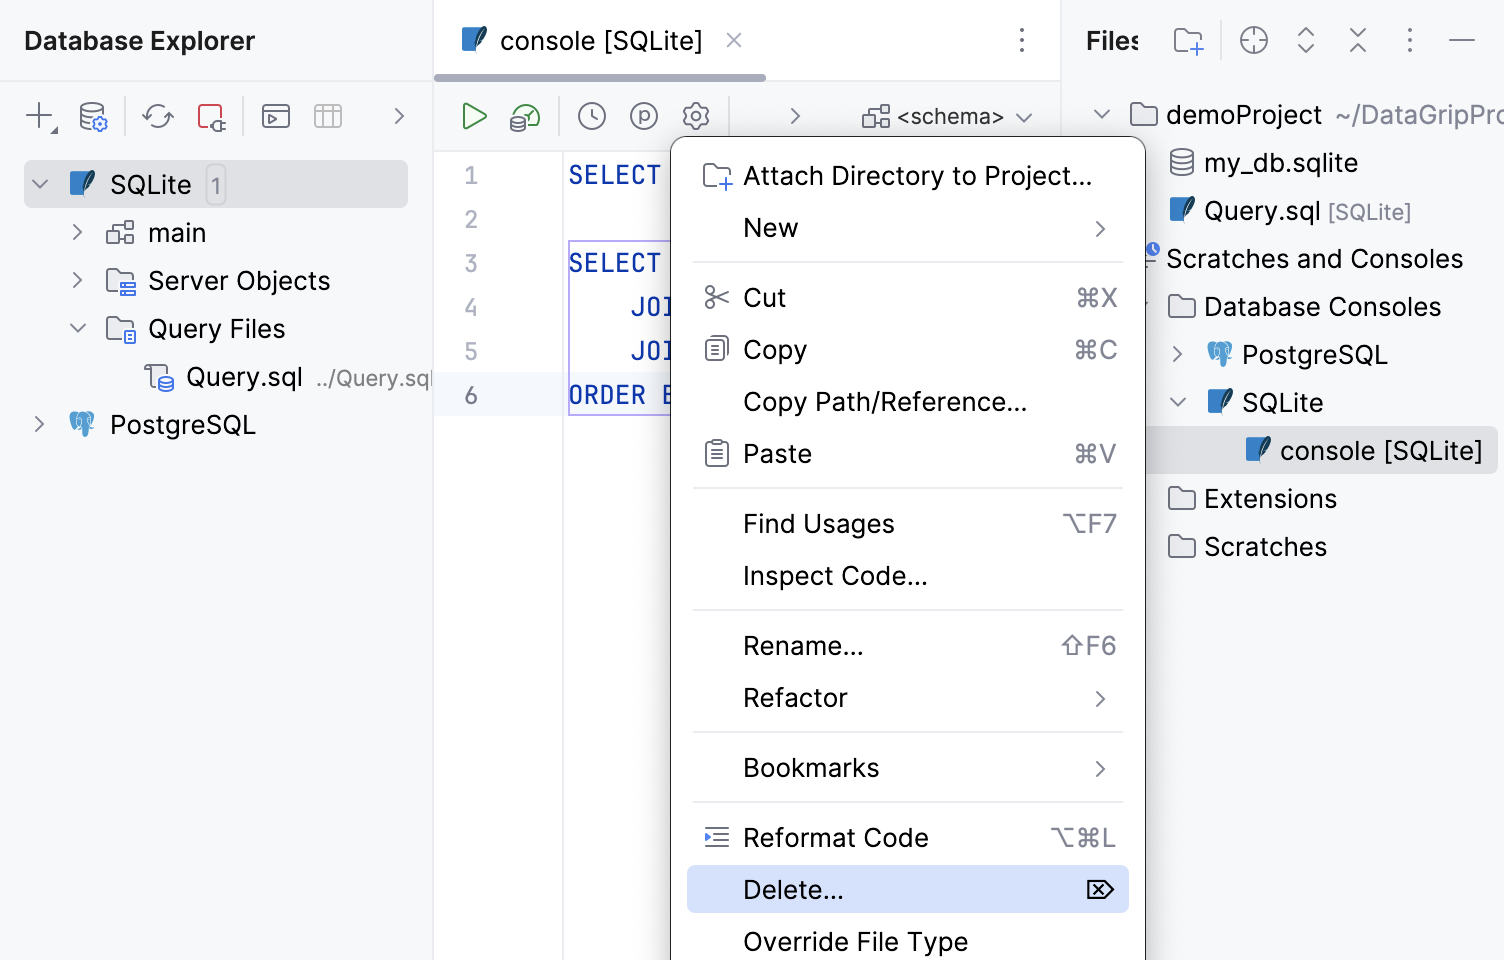Open the New submenu in the context menu
1504x960 pixels.
pos(770,228)
